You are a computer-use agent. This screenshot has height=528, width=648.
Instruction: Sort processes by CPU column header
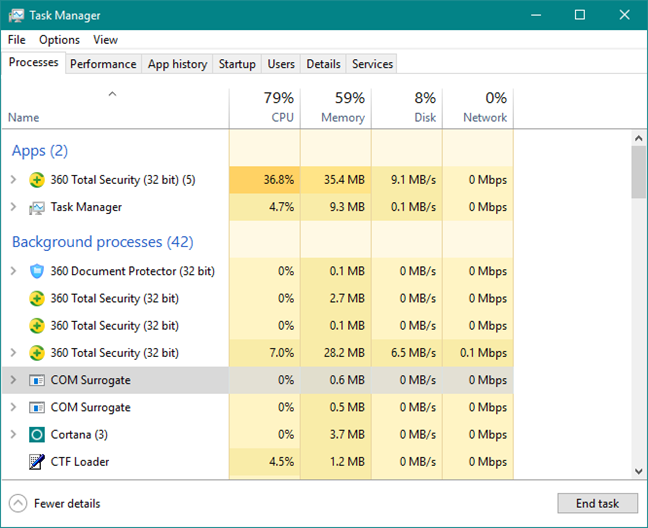265,107
